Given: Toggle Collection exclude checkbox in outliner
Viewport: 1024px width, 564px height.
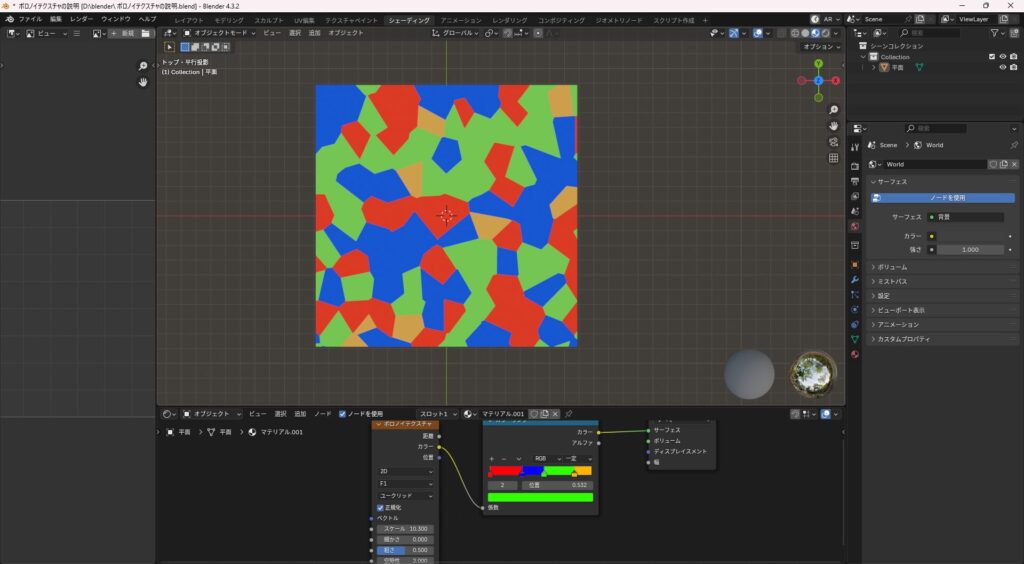Looking at the screenshot, I should pos(992,57).
